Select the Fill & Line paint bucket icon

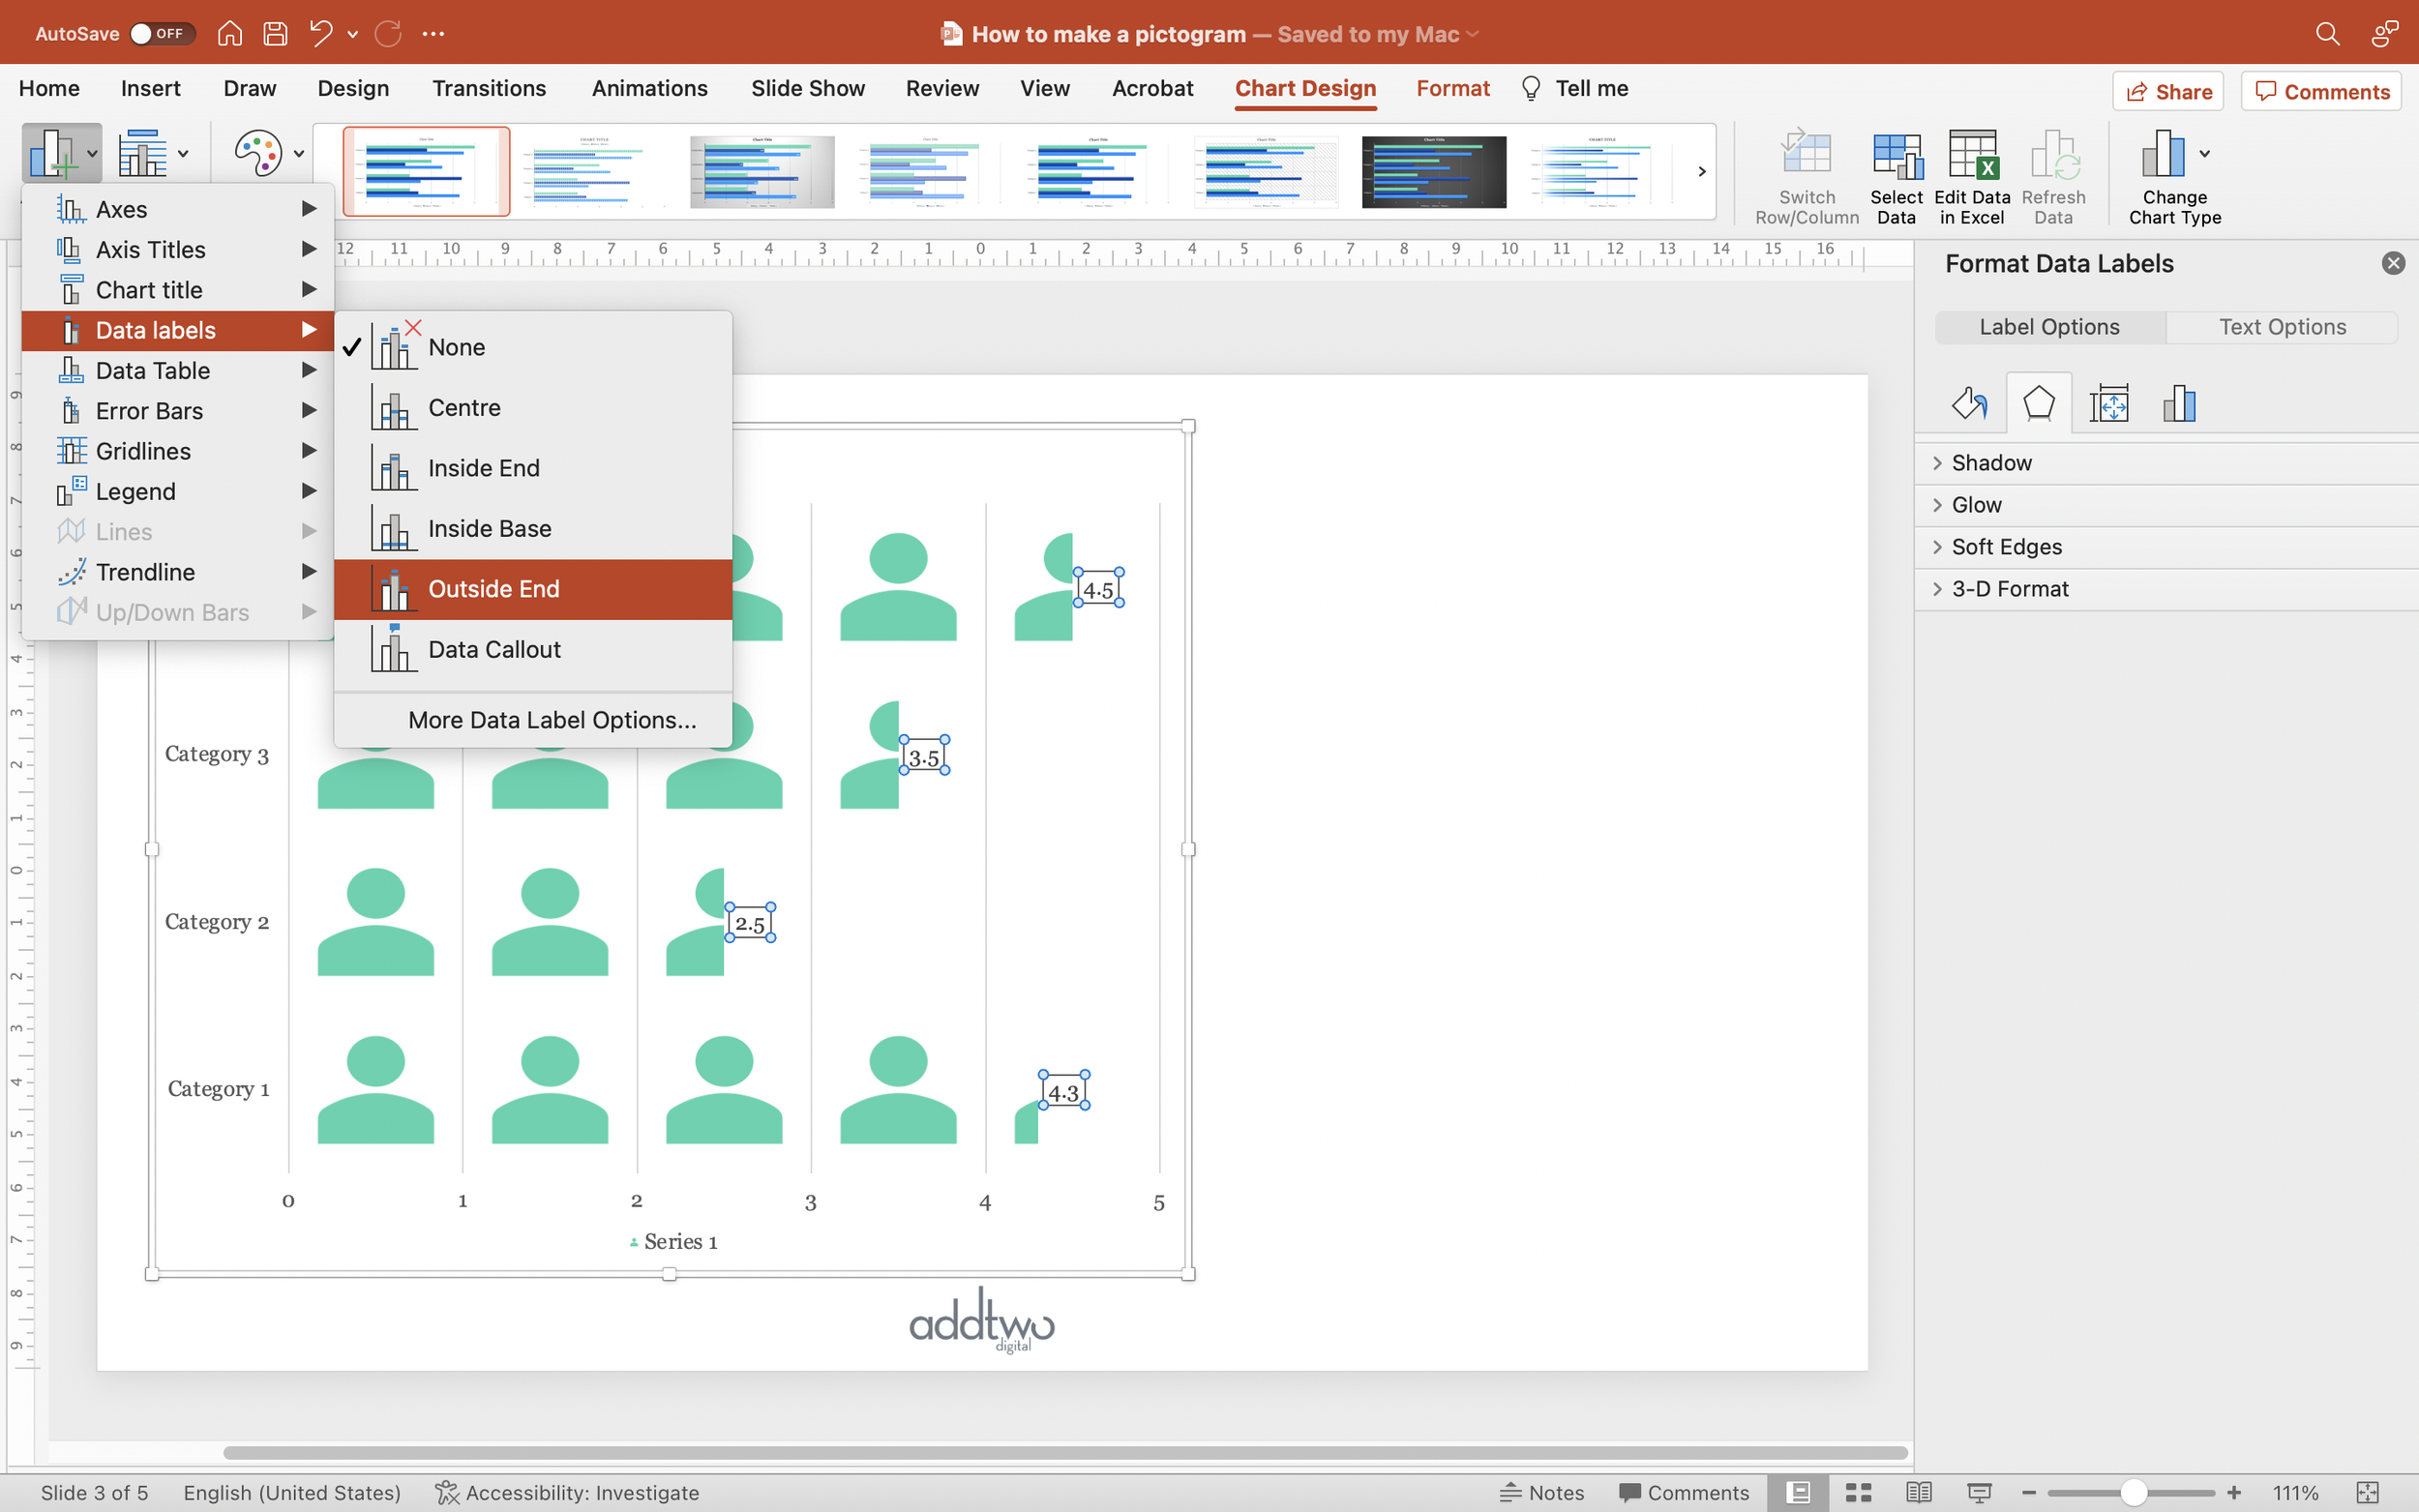click(x=1969, y=404)
